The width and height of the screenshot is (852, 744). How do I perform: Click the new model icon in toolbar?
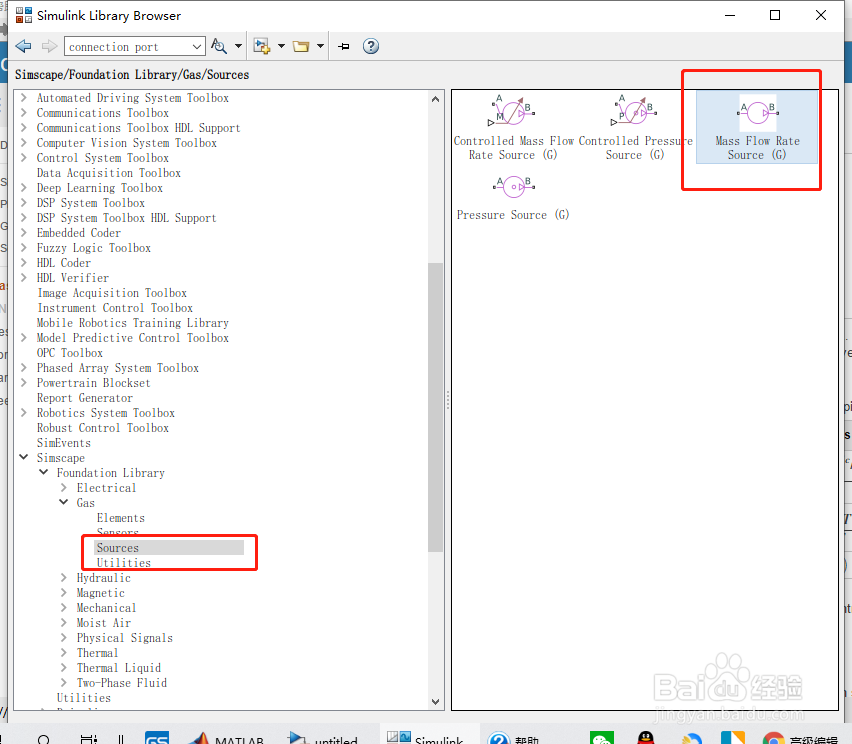[x=262, y=46]
